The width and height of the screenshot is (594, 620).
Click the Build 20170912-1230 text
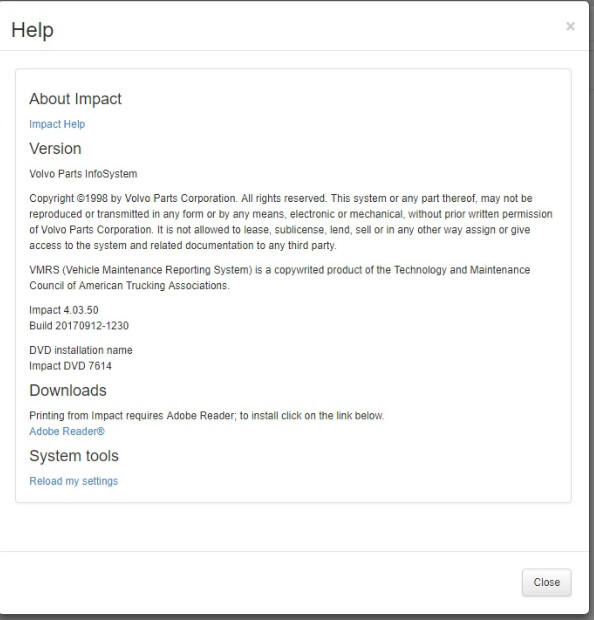point(79,326)
